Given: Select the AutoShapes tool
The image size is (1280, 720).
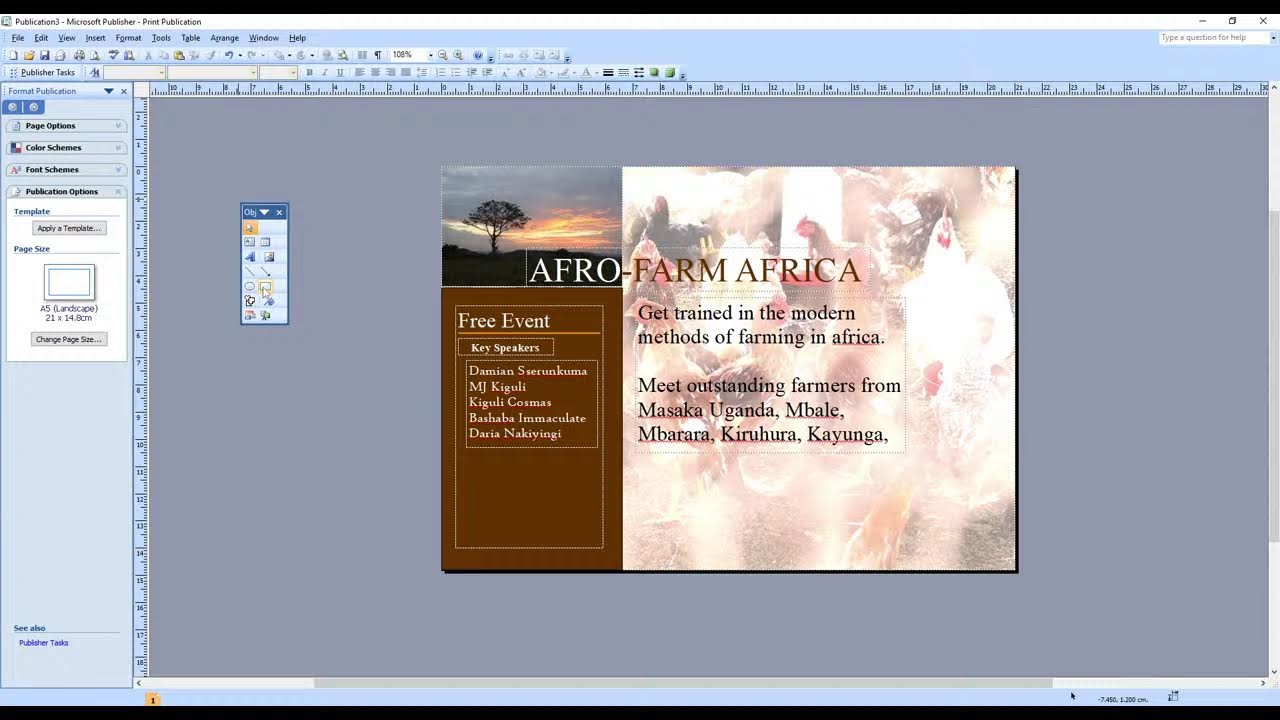Looking at the screenshot, I should click(x=250, y=301).
